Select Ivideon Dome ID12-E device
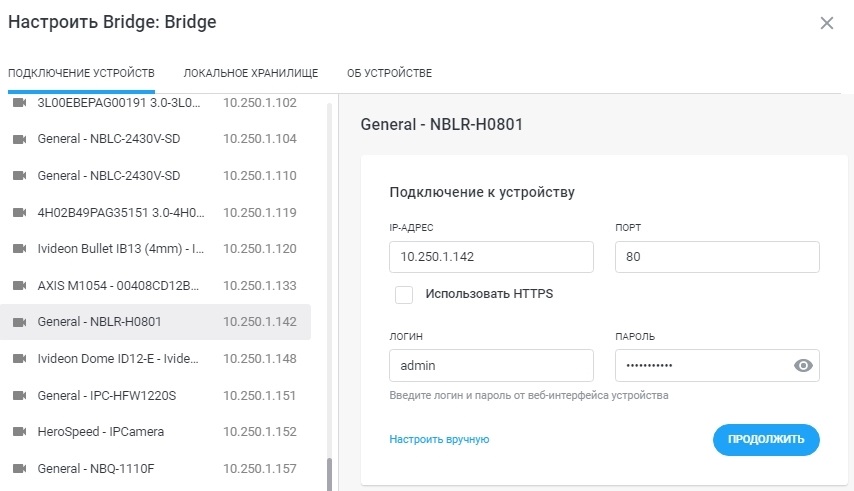 [x=118, y=359]
